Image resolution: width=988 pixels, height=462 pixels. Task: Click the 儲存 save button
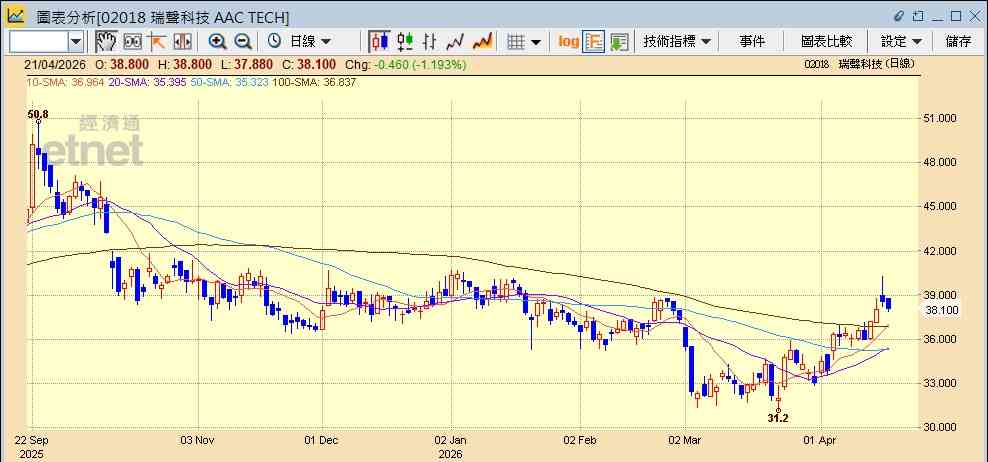tap(958, 42)
